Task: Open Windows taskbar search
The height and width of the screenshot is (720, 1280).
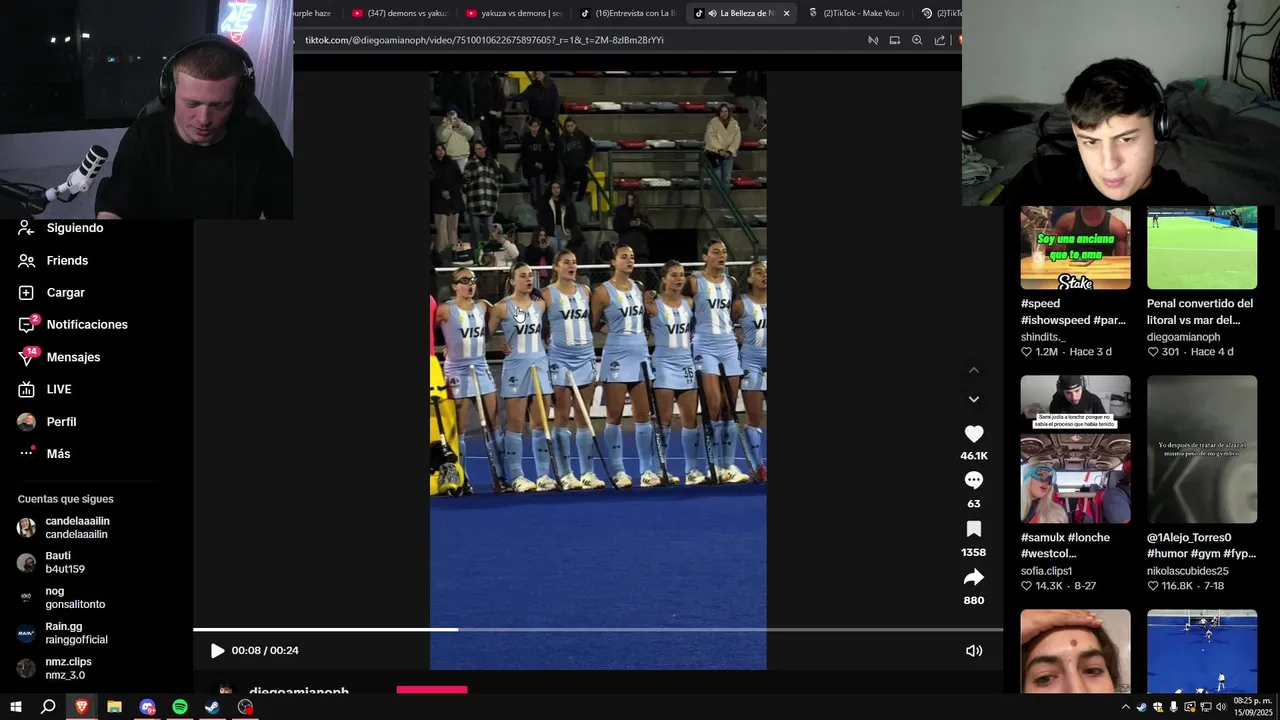Action: pyautogui.click(x=48, y=707)
